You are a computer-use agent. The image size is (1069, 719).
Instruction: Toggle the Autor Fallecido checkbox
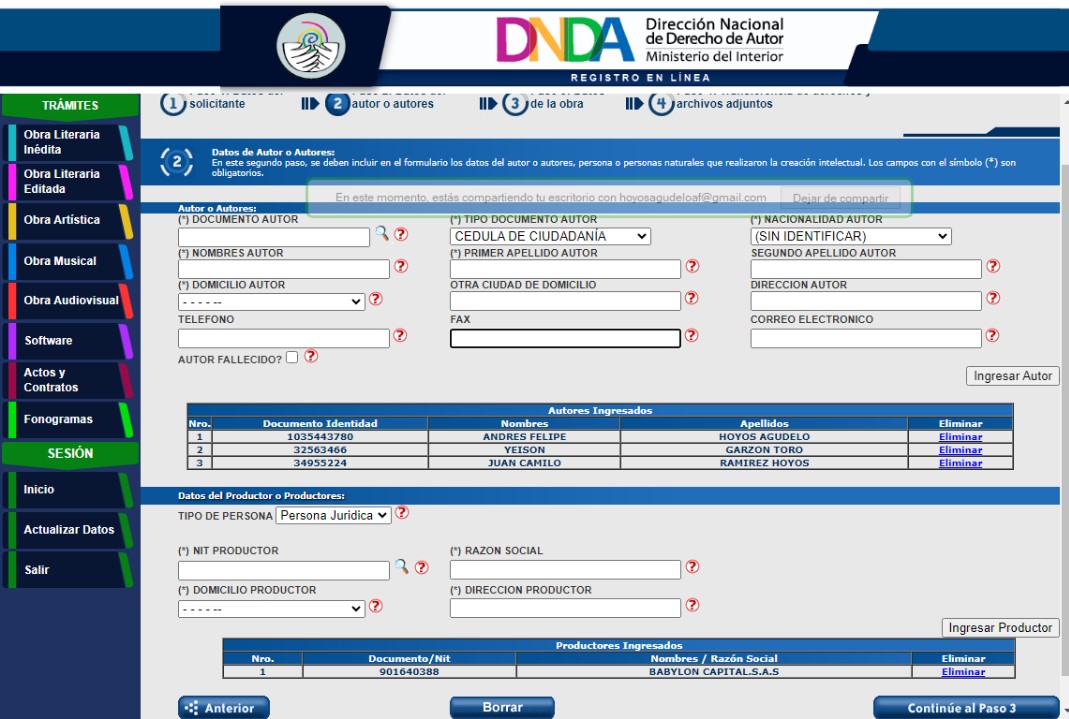[292, 357]
